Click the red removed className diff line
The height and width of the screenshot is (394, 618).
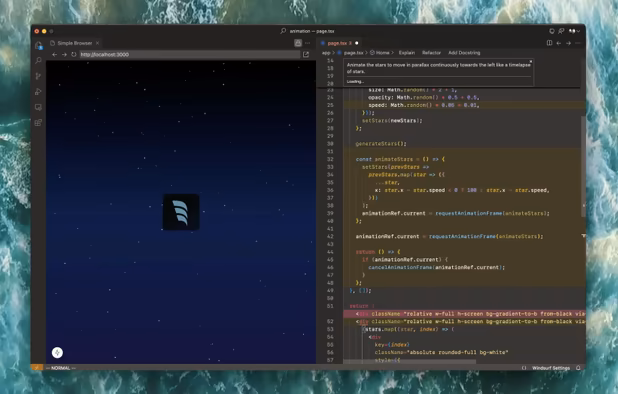[x=464, y=314]
